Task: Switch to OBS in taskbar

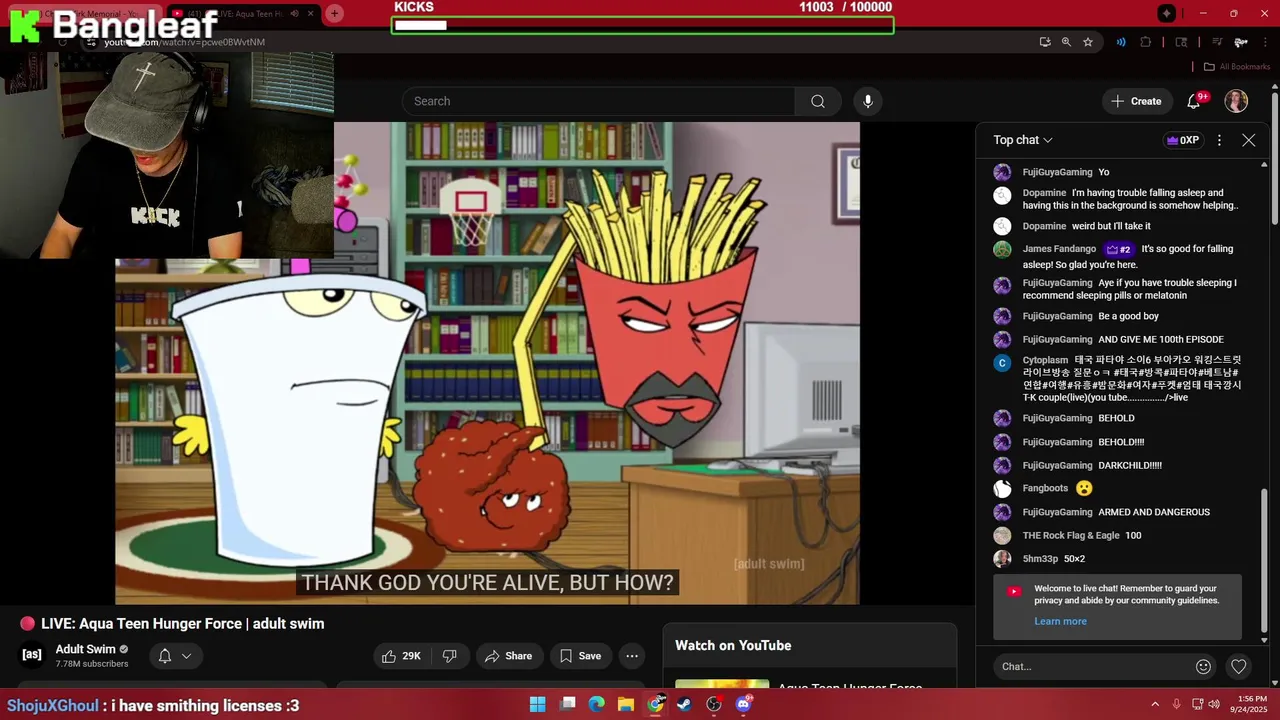Action: tap(714, 704)
